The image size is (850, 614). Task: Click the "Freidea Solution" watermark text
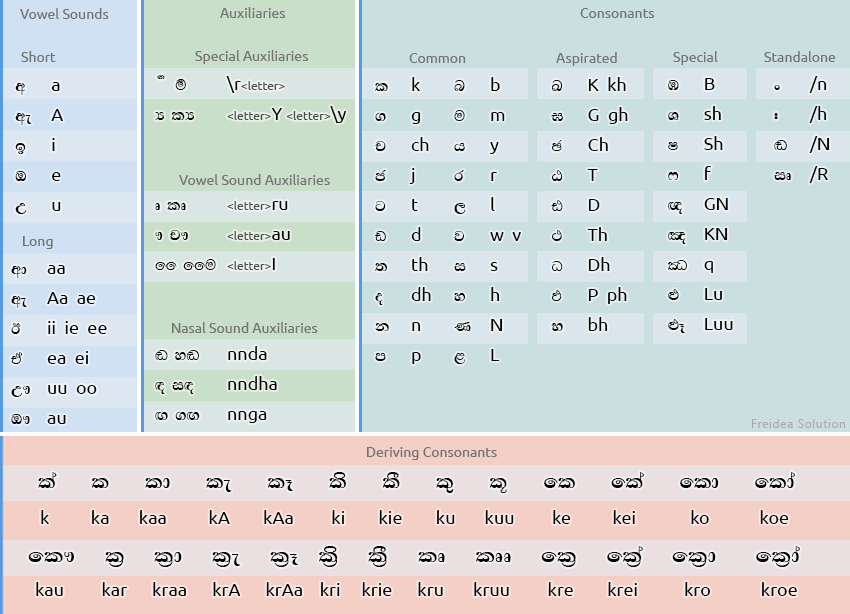799,423
